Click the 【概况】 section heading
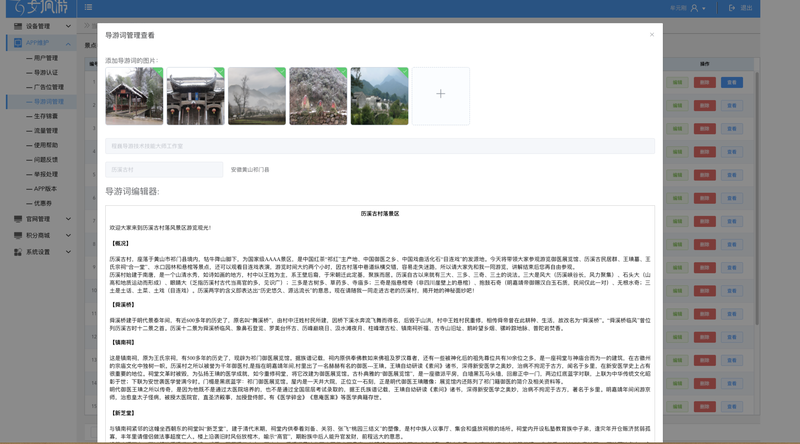Viewport: 800px width, 444px height. (x=120, y=243)
